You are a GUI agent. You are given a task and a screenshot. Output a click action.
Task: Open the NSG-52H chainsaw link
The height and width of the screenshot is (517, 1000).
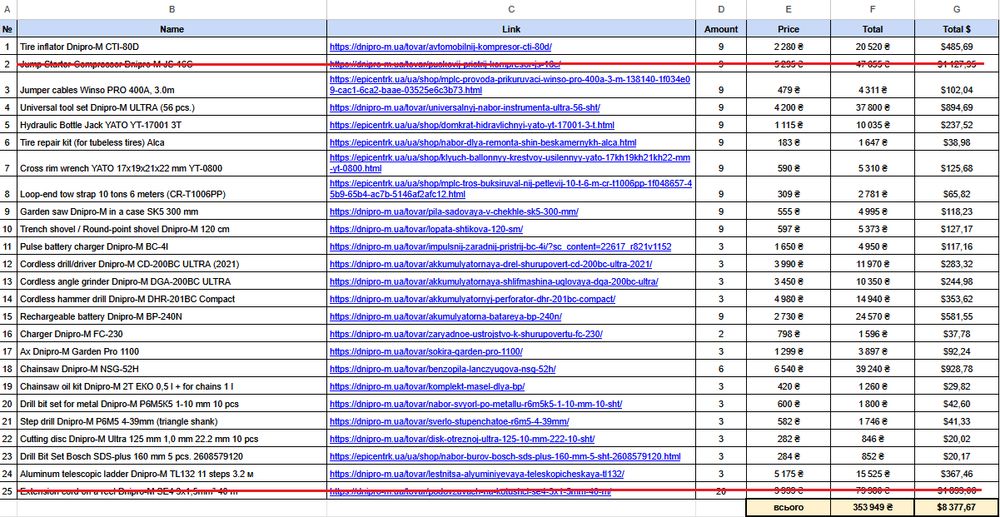[x=443, y=368]
